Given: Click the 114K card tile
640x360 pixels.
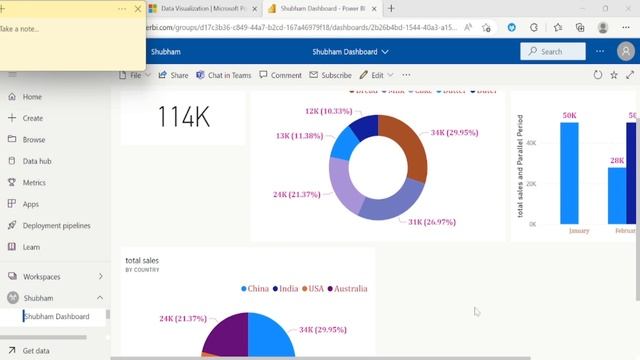Looking at the screenshot, I should tap(183, 118).
